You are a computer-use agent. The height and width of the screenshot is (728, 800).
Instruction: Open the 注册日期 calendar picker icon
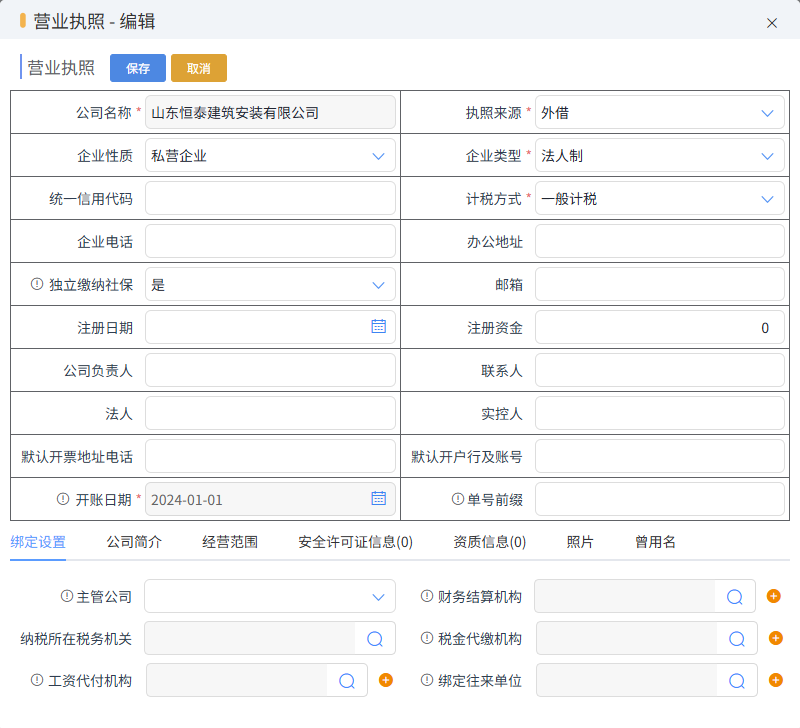[379, 327]
